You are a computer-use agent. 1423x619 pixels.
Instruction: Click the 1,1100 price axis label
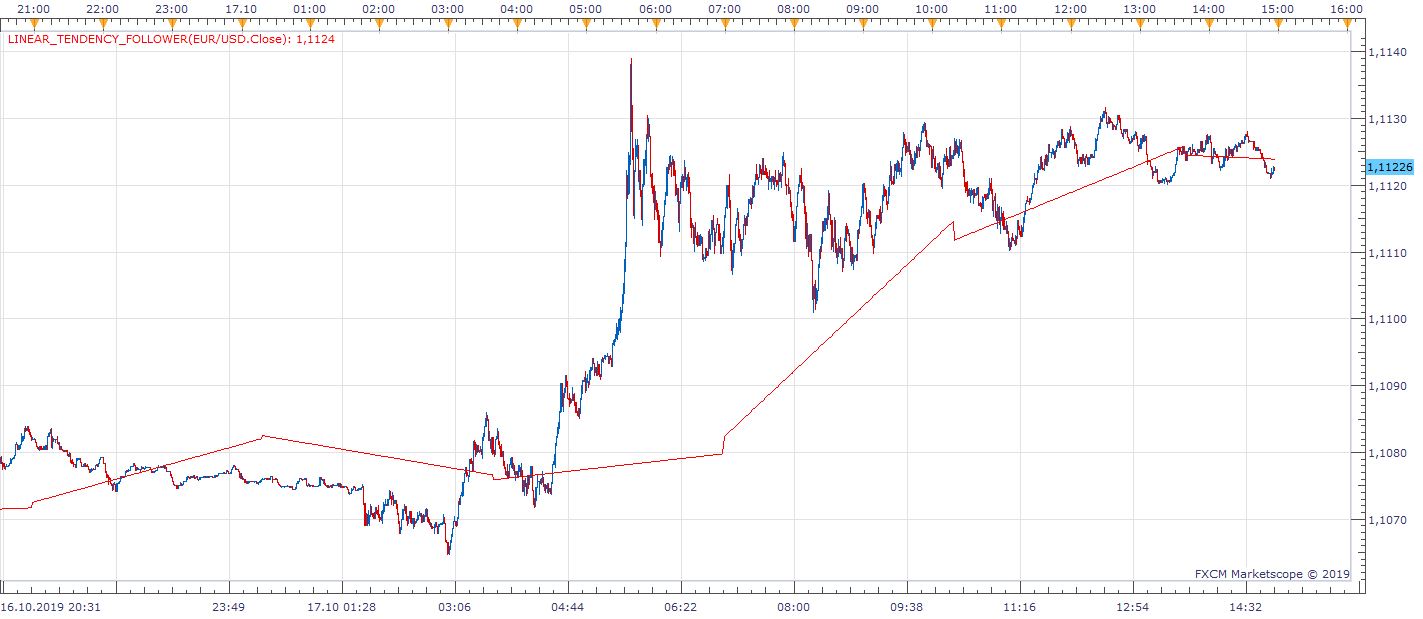1386,319
